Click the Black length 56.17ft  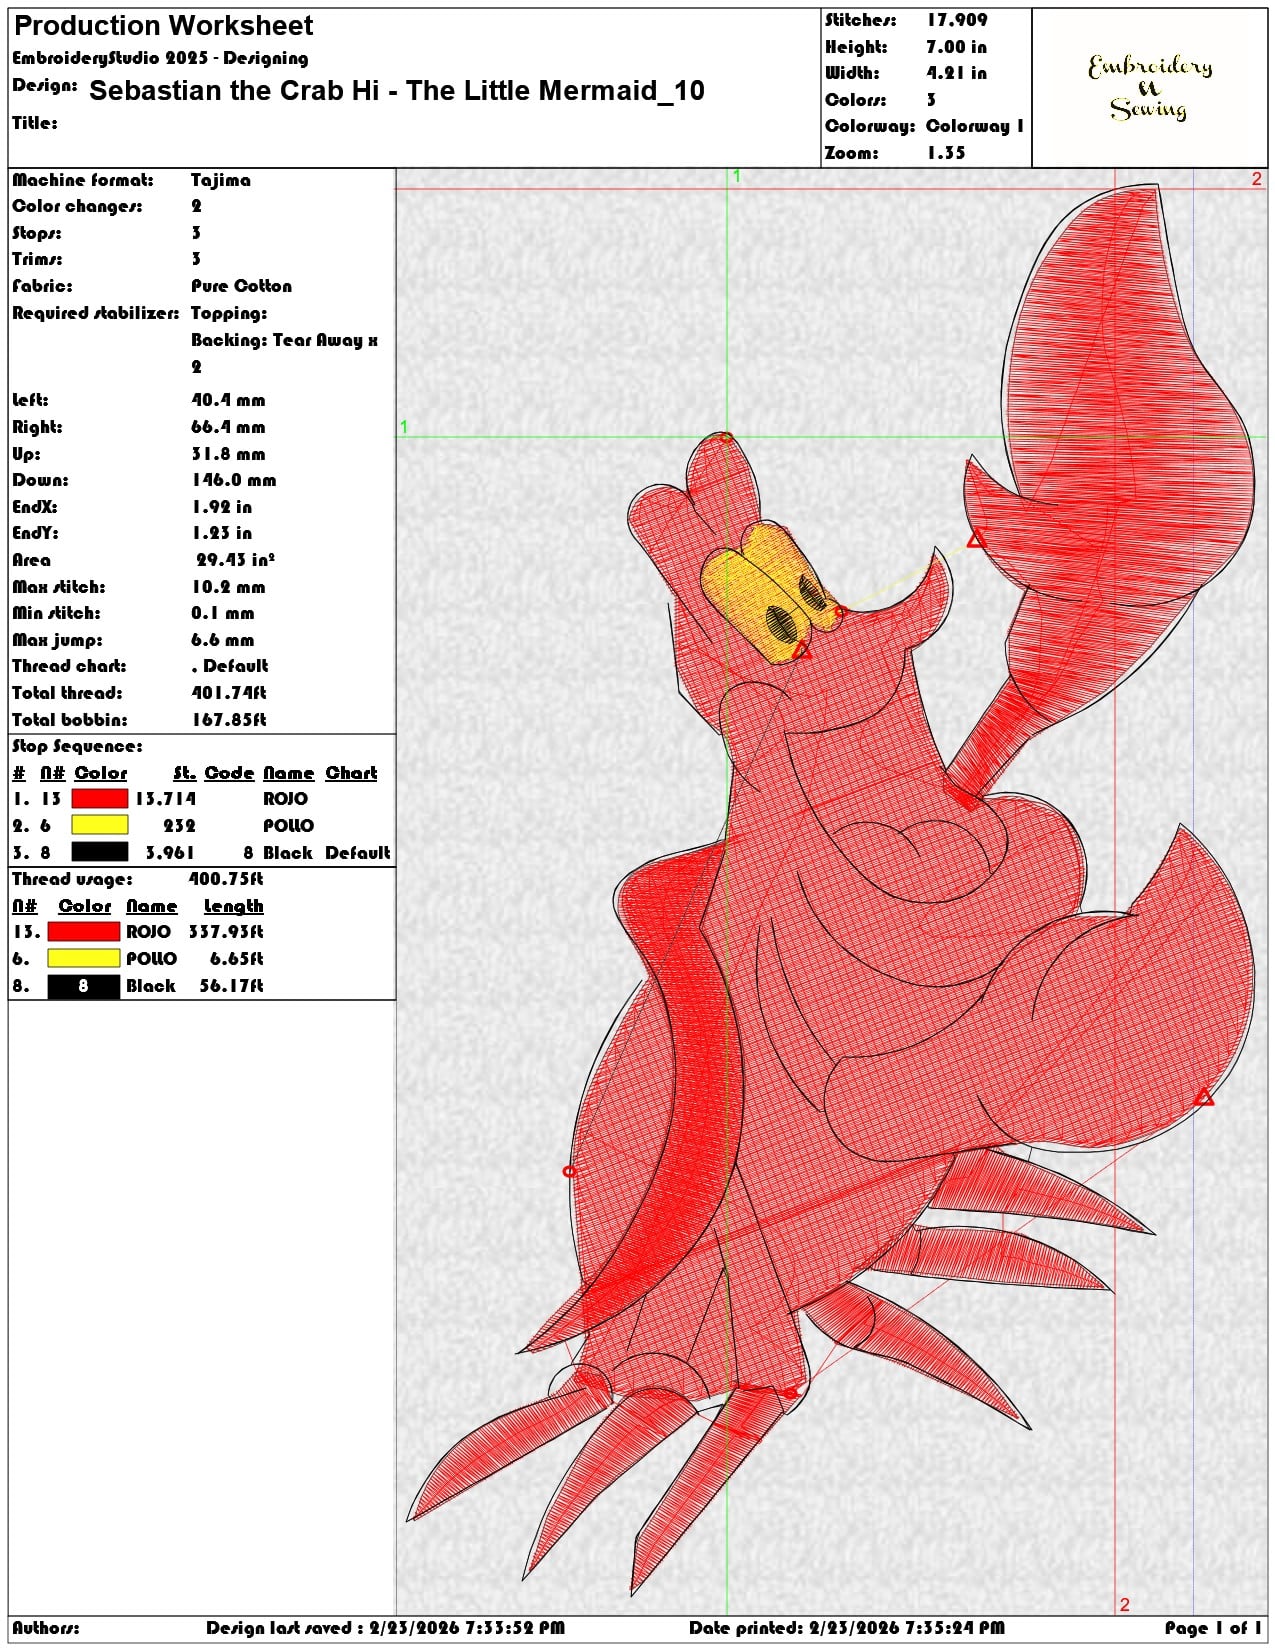[232, 985]
